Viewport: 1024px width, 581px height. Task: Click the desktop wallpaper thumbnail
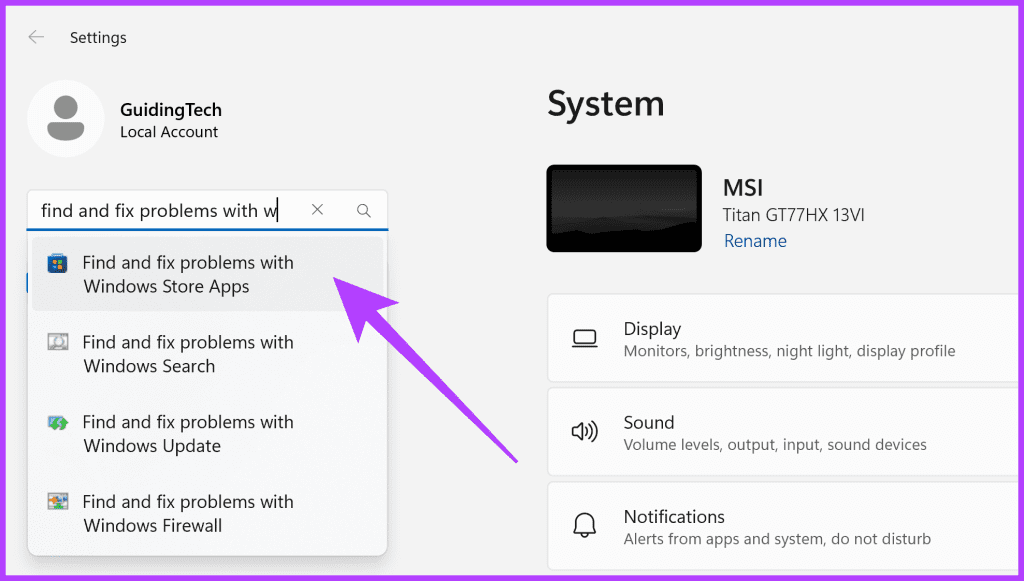point(624,208)
